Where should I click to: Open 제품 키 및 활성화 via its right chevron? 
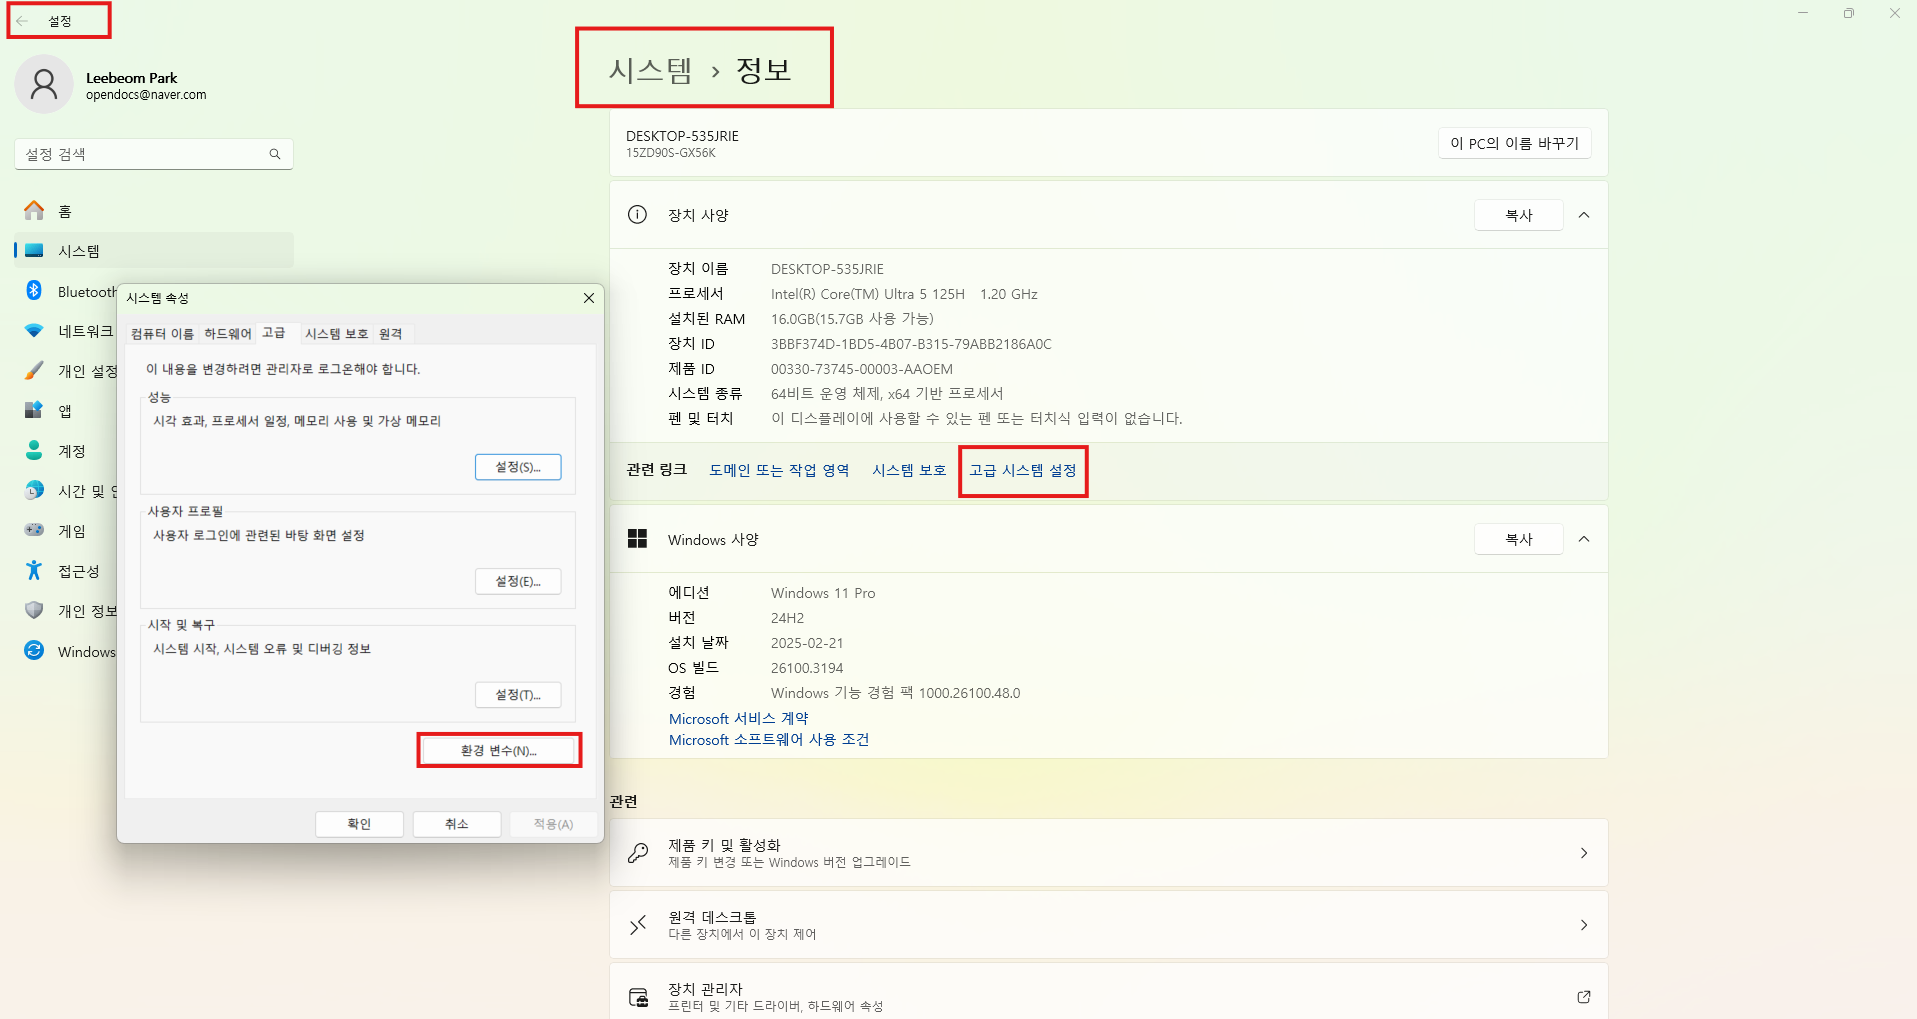pos(1584,853)
